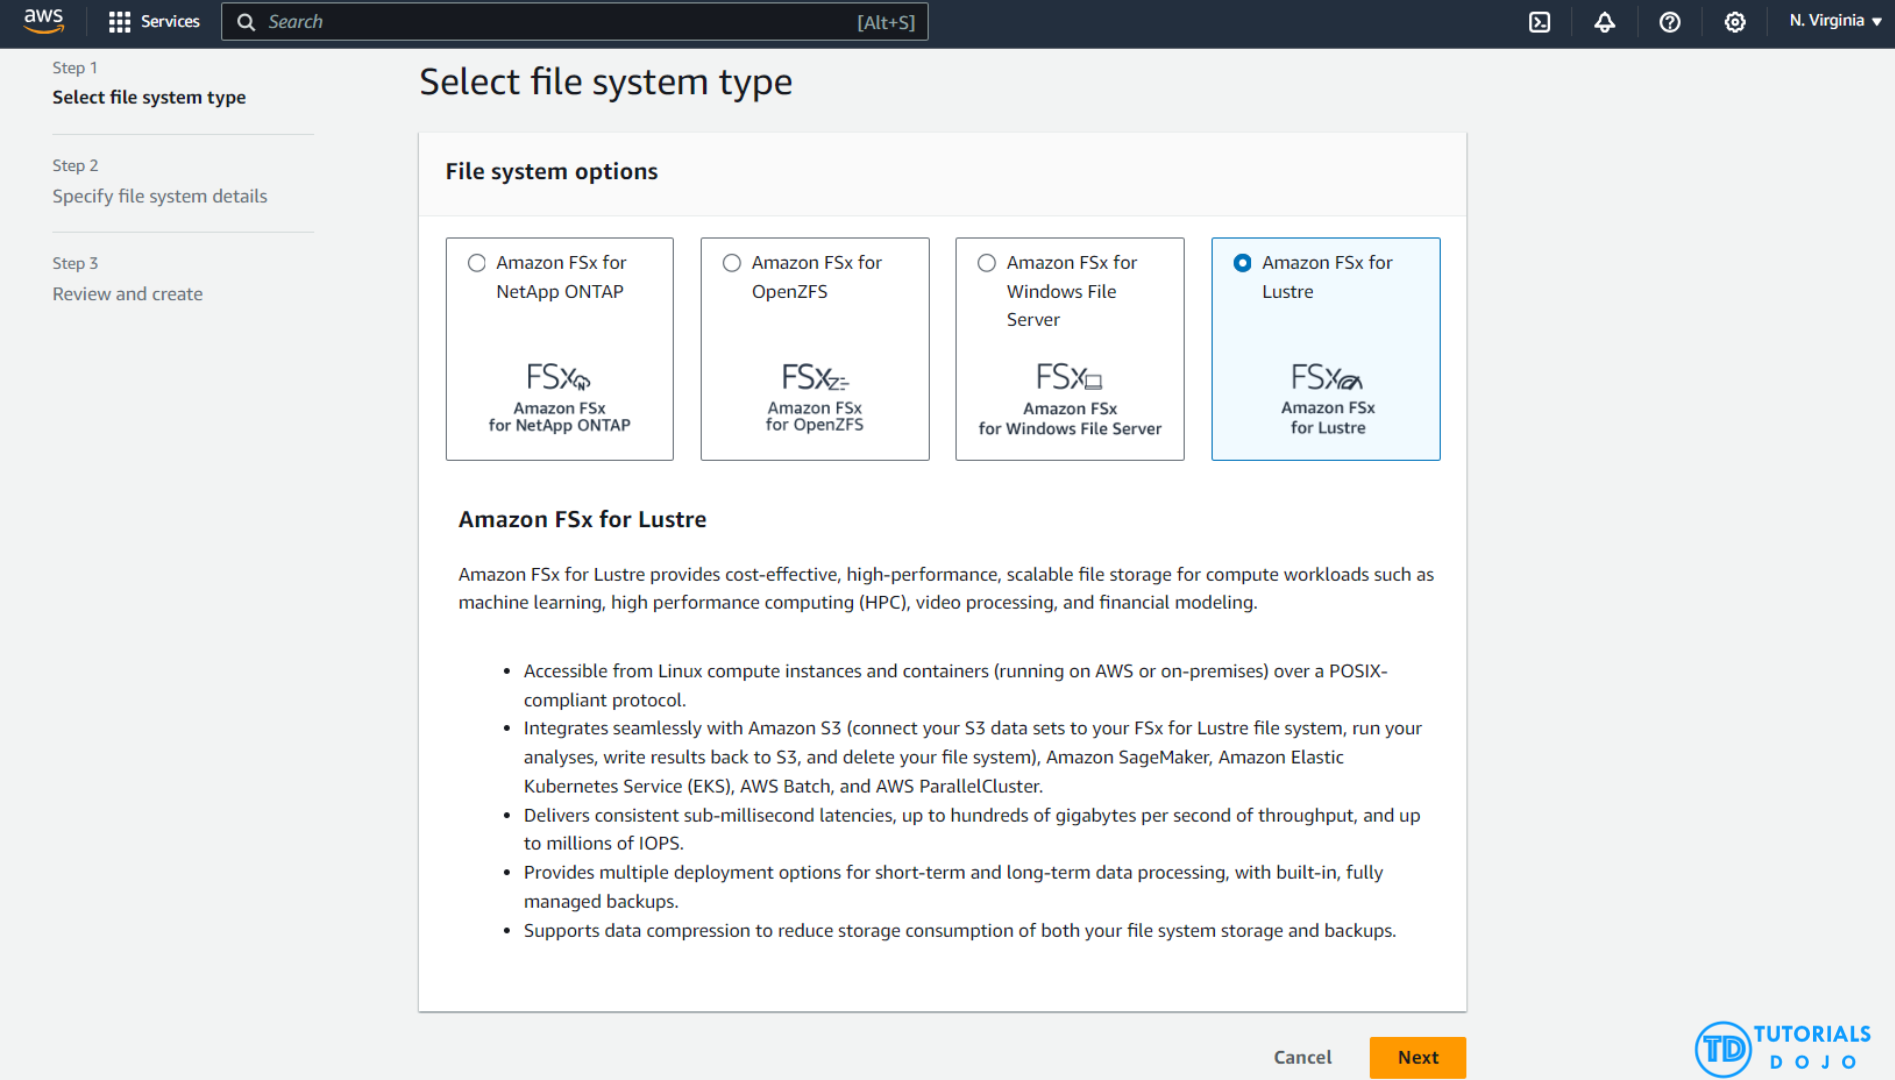Cancel the file system creation
The width and height of the screenshot is (1895, 1080).
[1302, 1057]
